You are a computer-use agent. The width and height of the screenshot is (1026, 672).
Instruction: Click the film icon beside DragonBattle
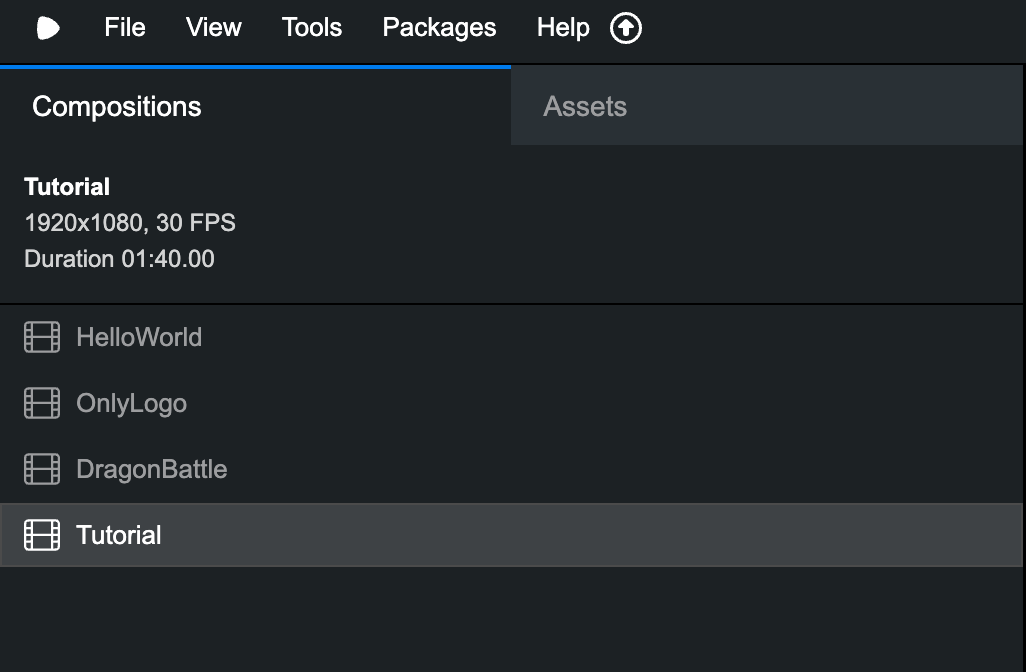[x=42, y=469]
